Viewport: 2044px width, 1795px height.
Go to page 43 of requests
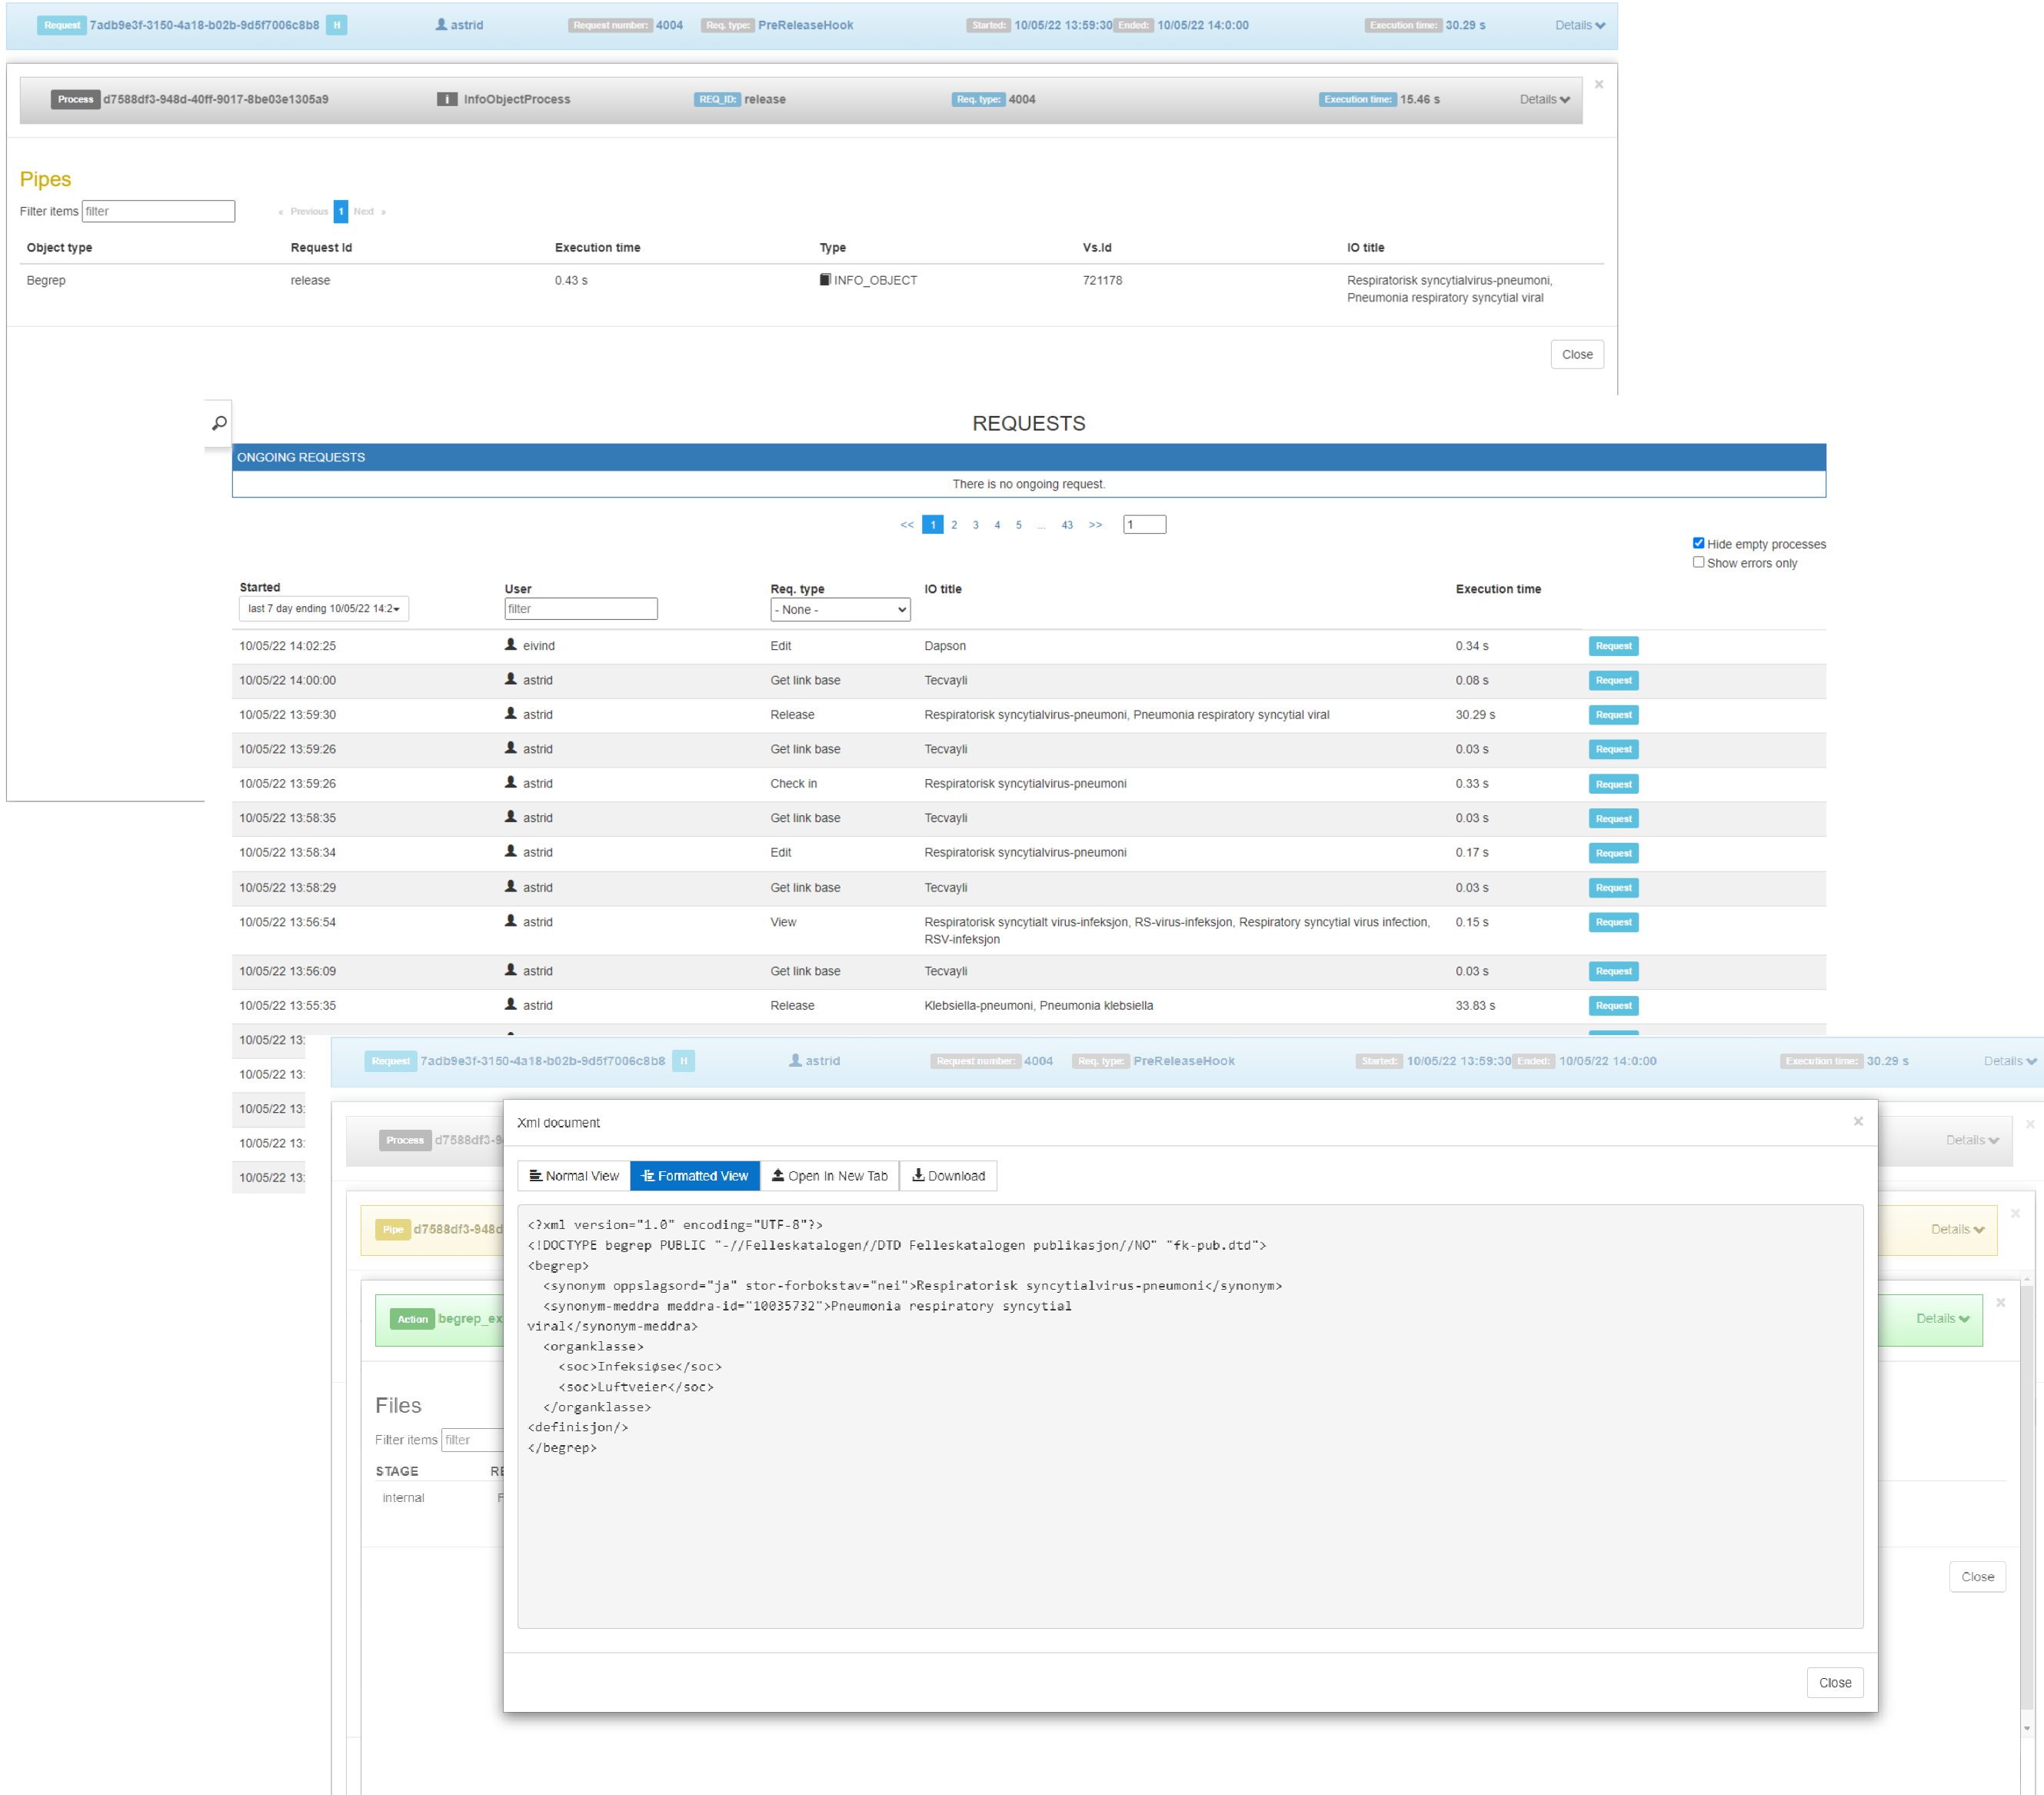[1066, 525]
